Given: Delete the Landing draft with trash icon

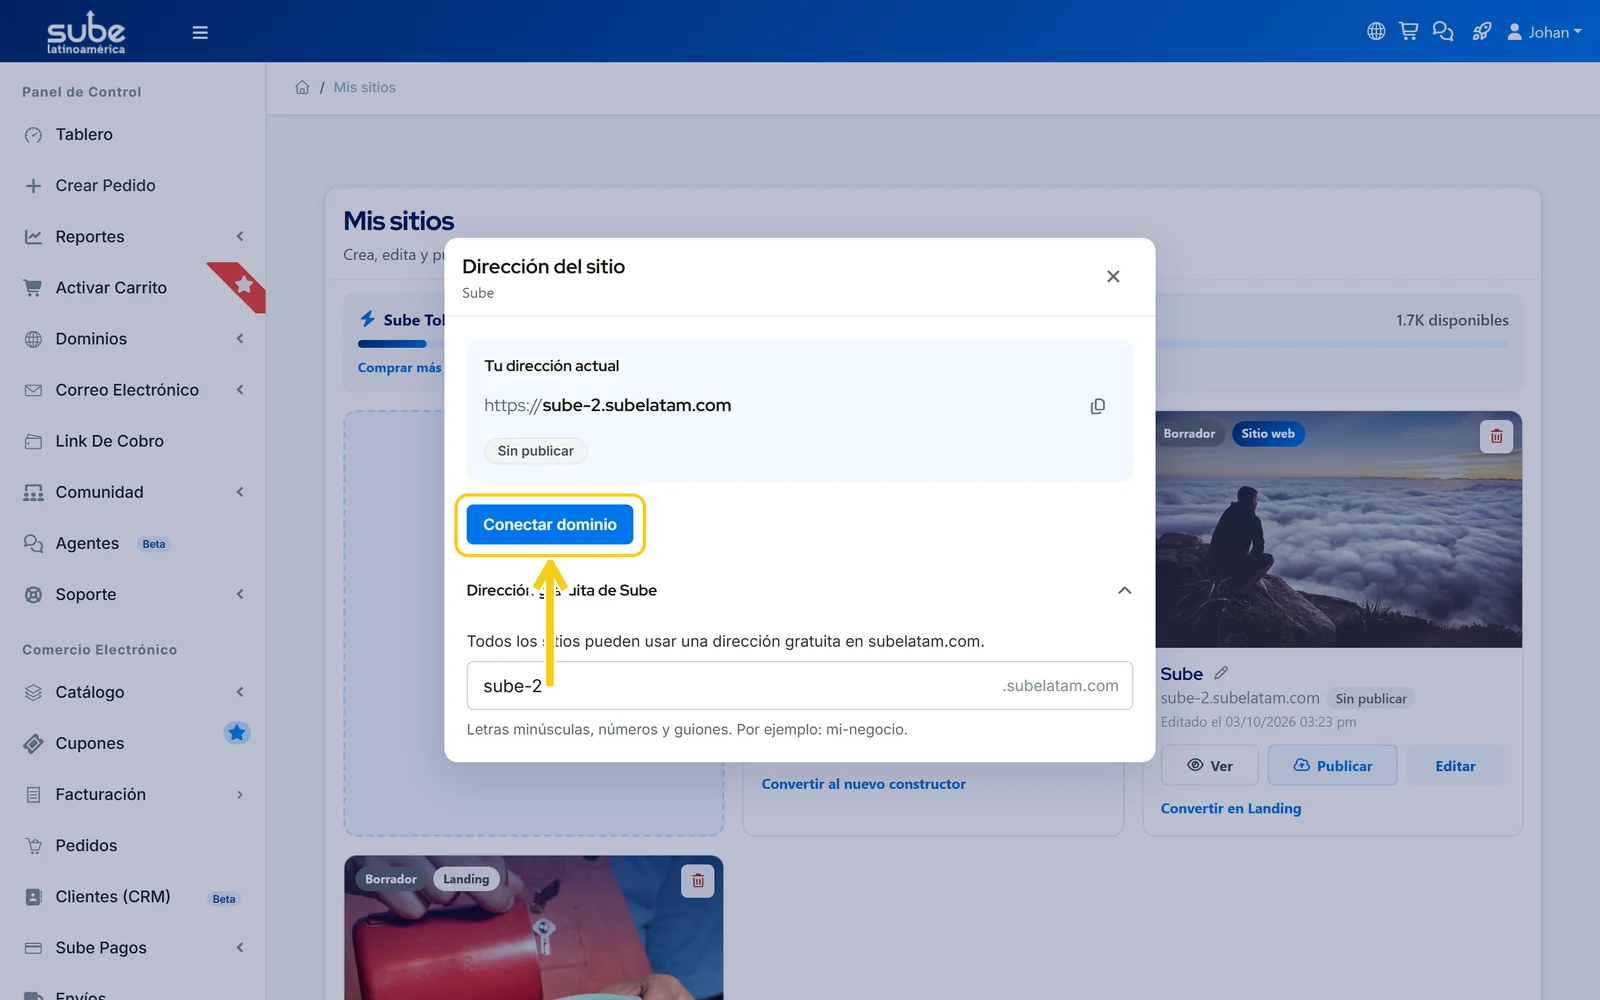Looking at the screenshot, I should (698, 881).
